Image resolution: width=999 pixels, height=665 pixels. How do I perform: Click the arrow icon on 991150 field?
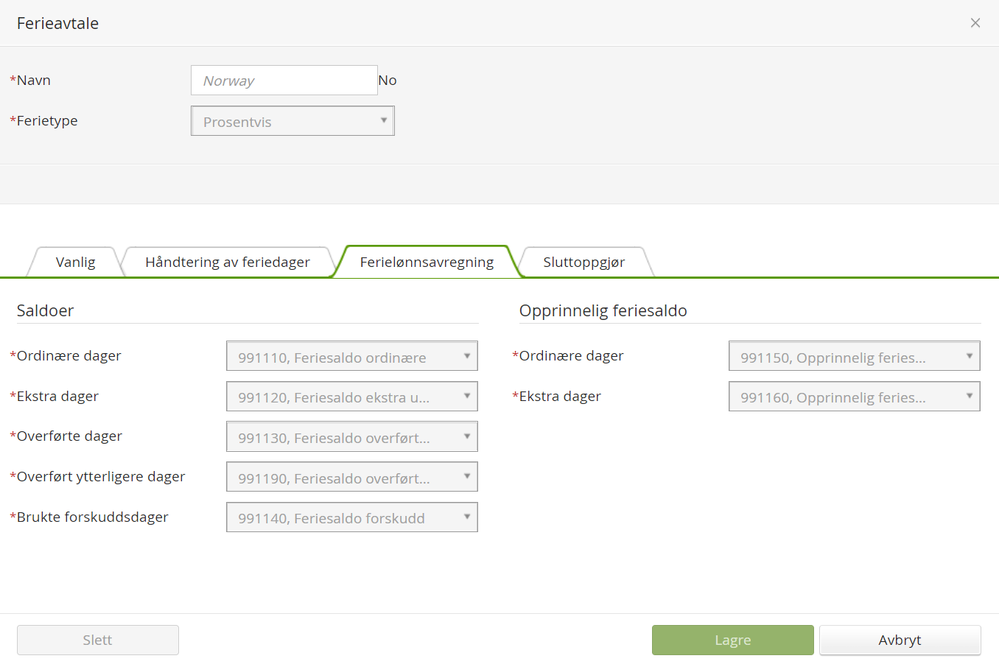(x=969, y=356)
